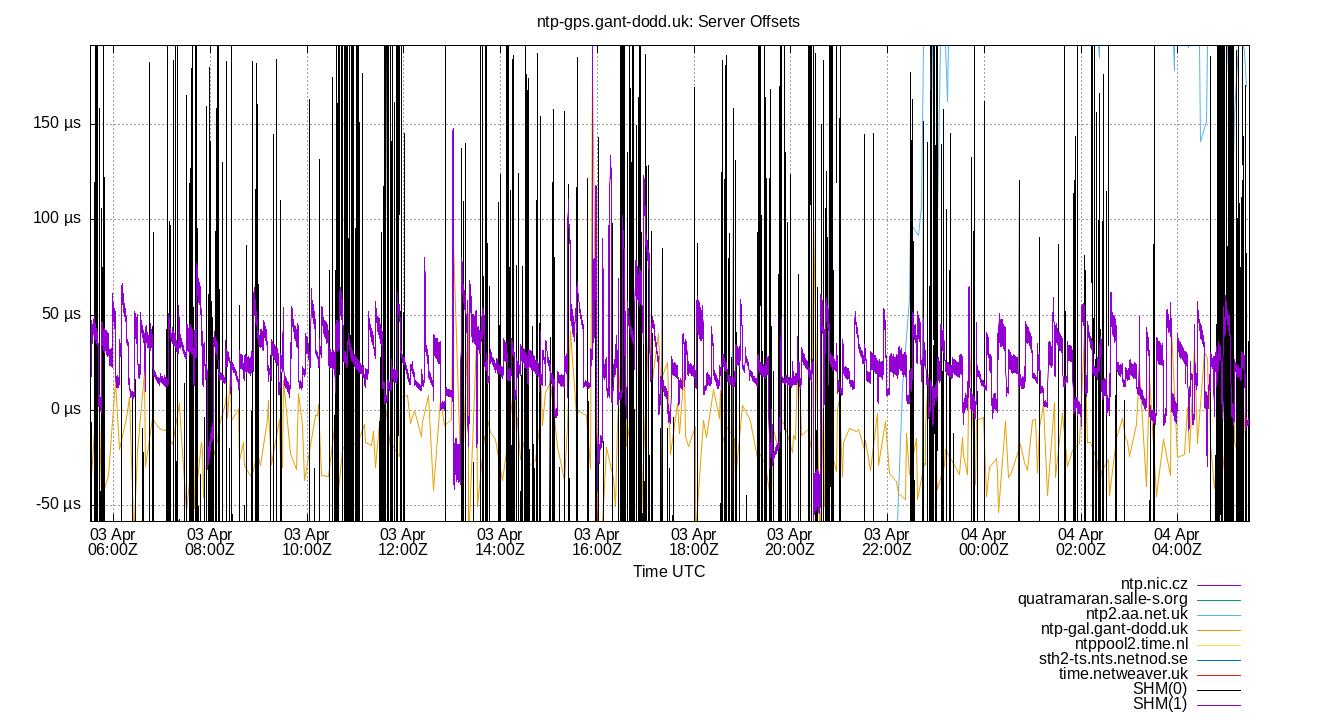Click the Time UTC axis label
The width and height of the screenshot is (1340, 720).
pyautogui.click(x=670, y=571)
